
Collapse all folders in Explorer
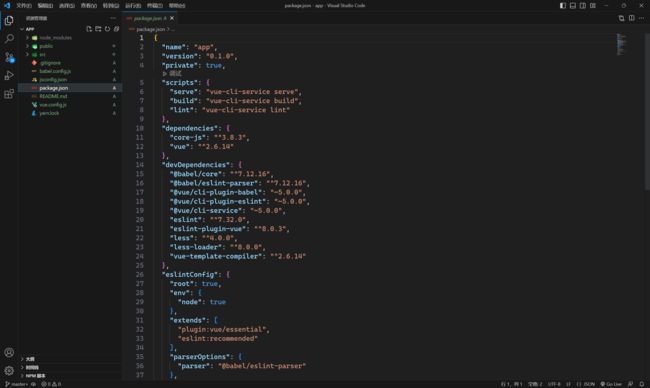(116, 29)
